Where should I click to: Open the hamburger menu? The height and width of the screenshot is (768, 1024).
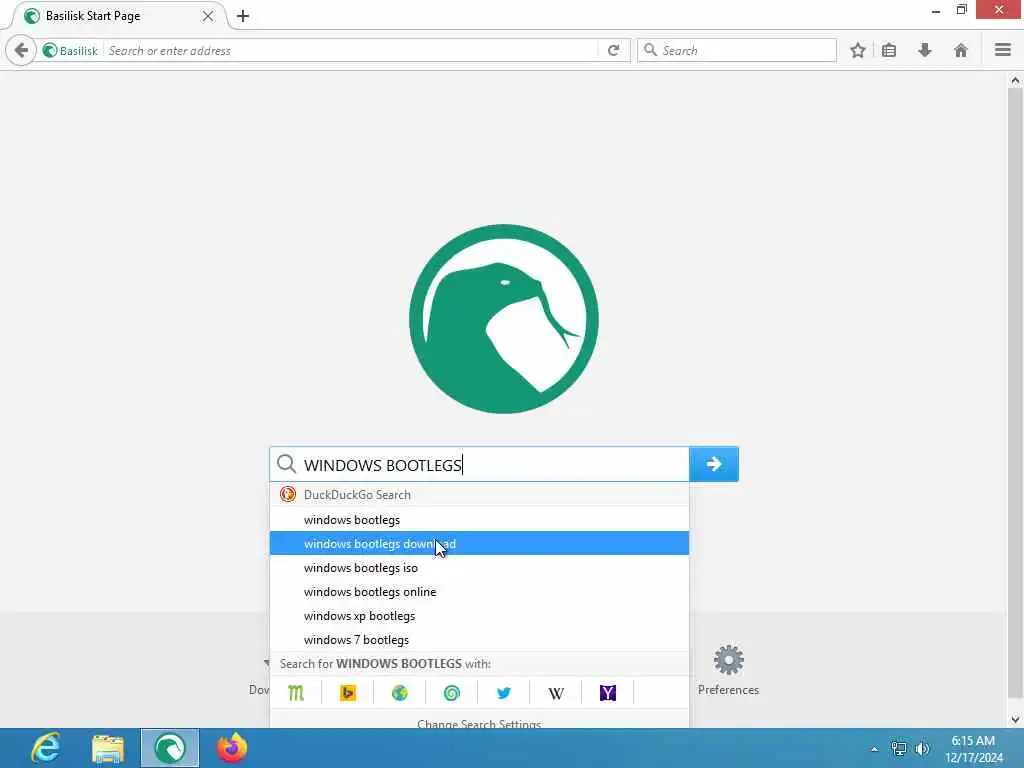1003,50
